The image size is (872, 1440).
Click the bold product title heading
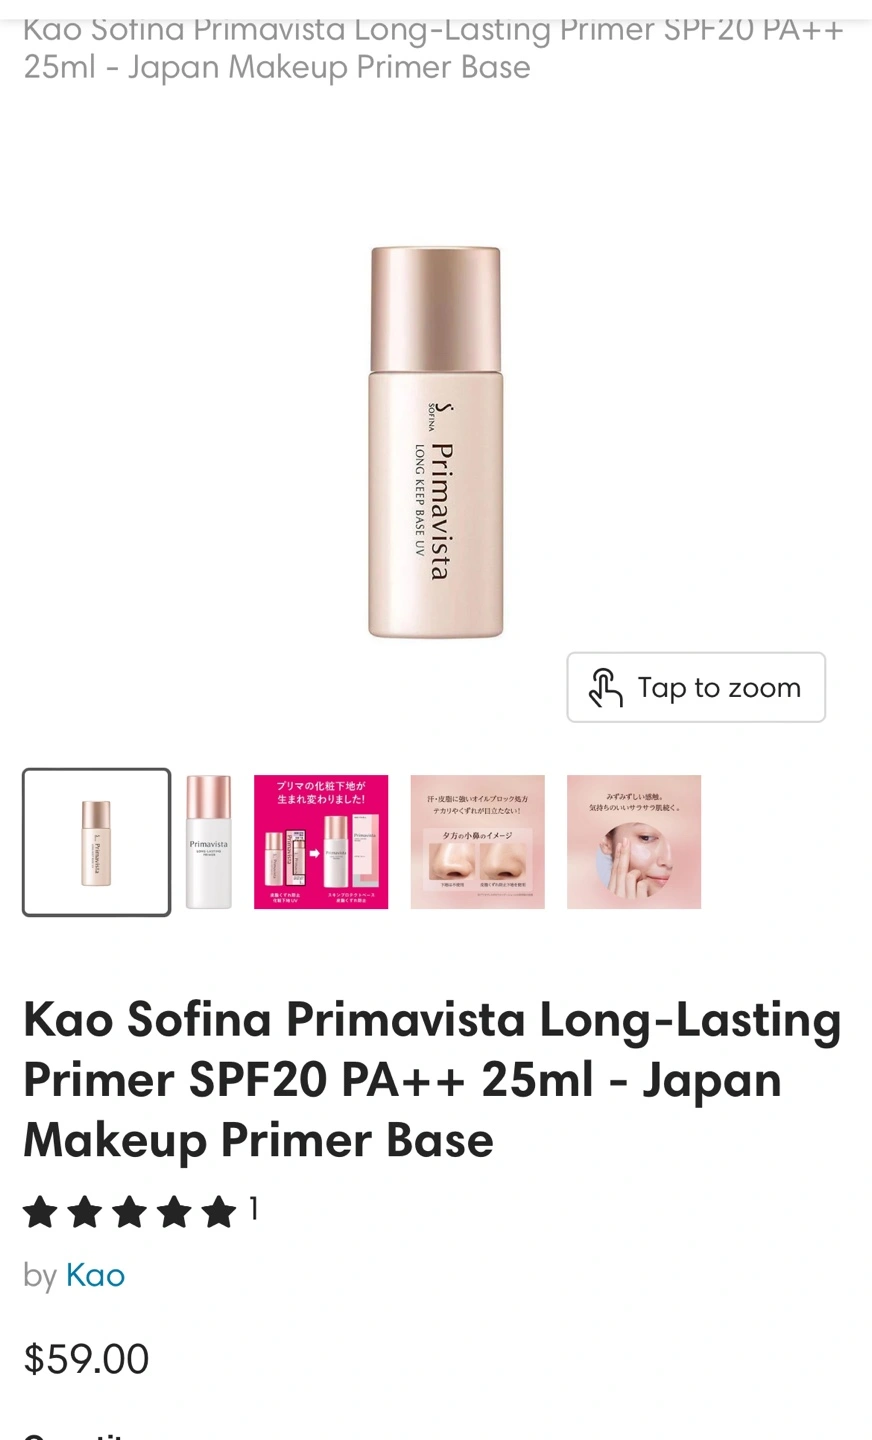click(432, 1079)
